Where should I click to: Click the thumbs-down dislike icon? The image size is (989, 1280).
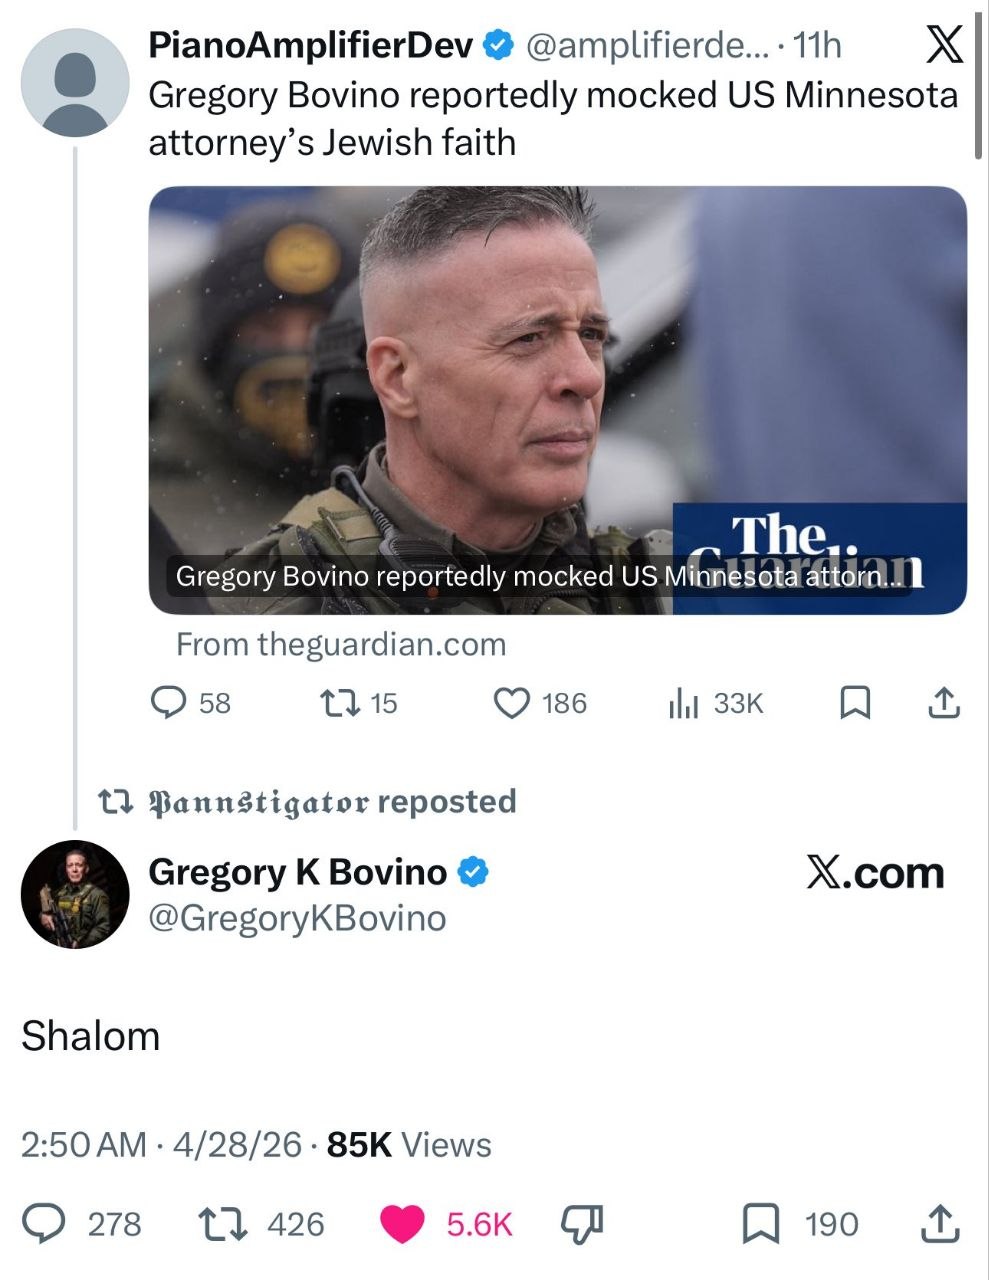pos(579,1223)
